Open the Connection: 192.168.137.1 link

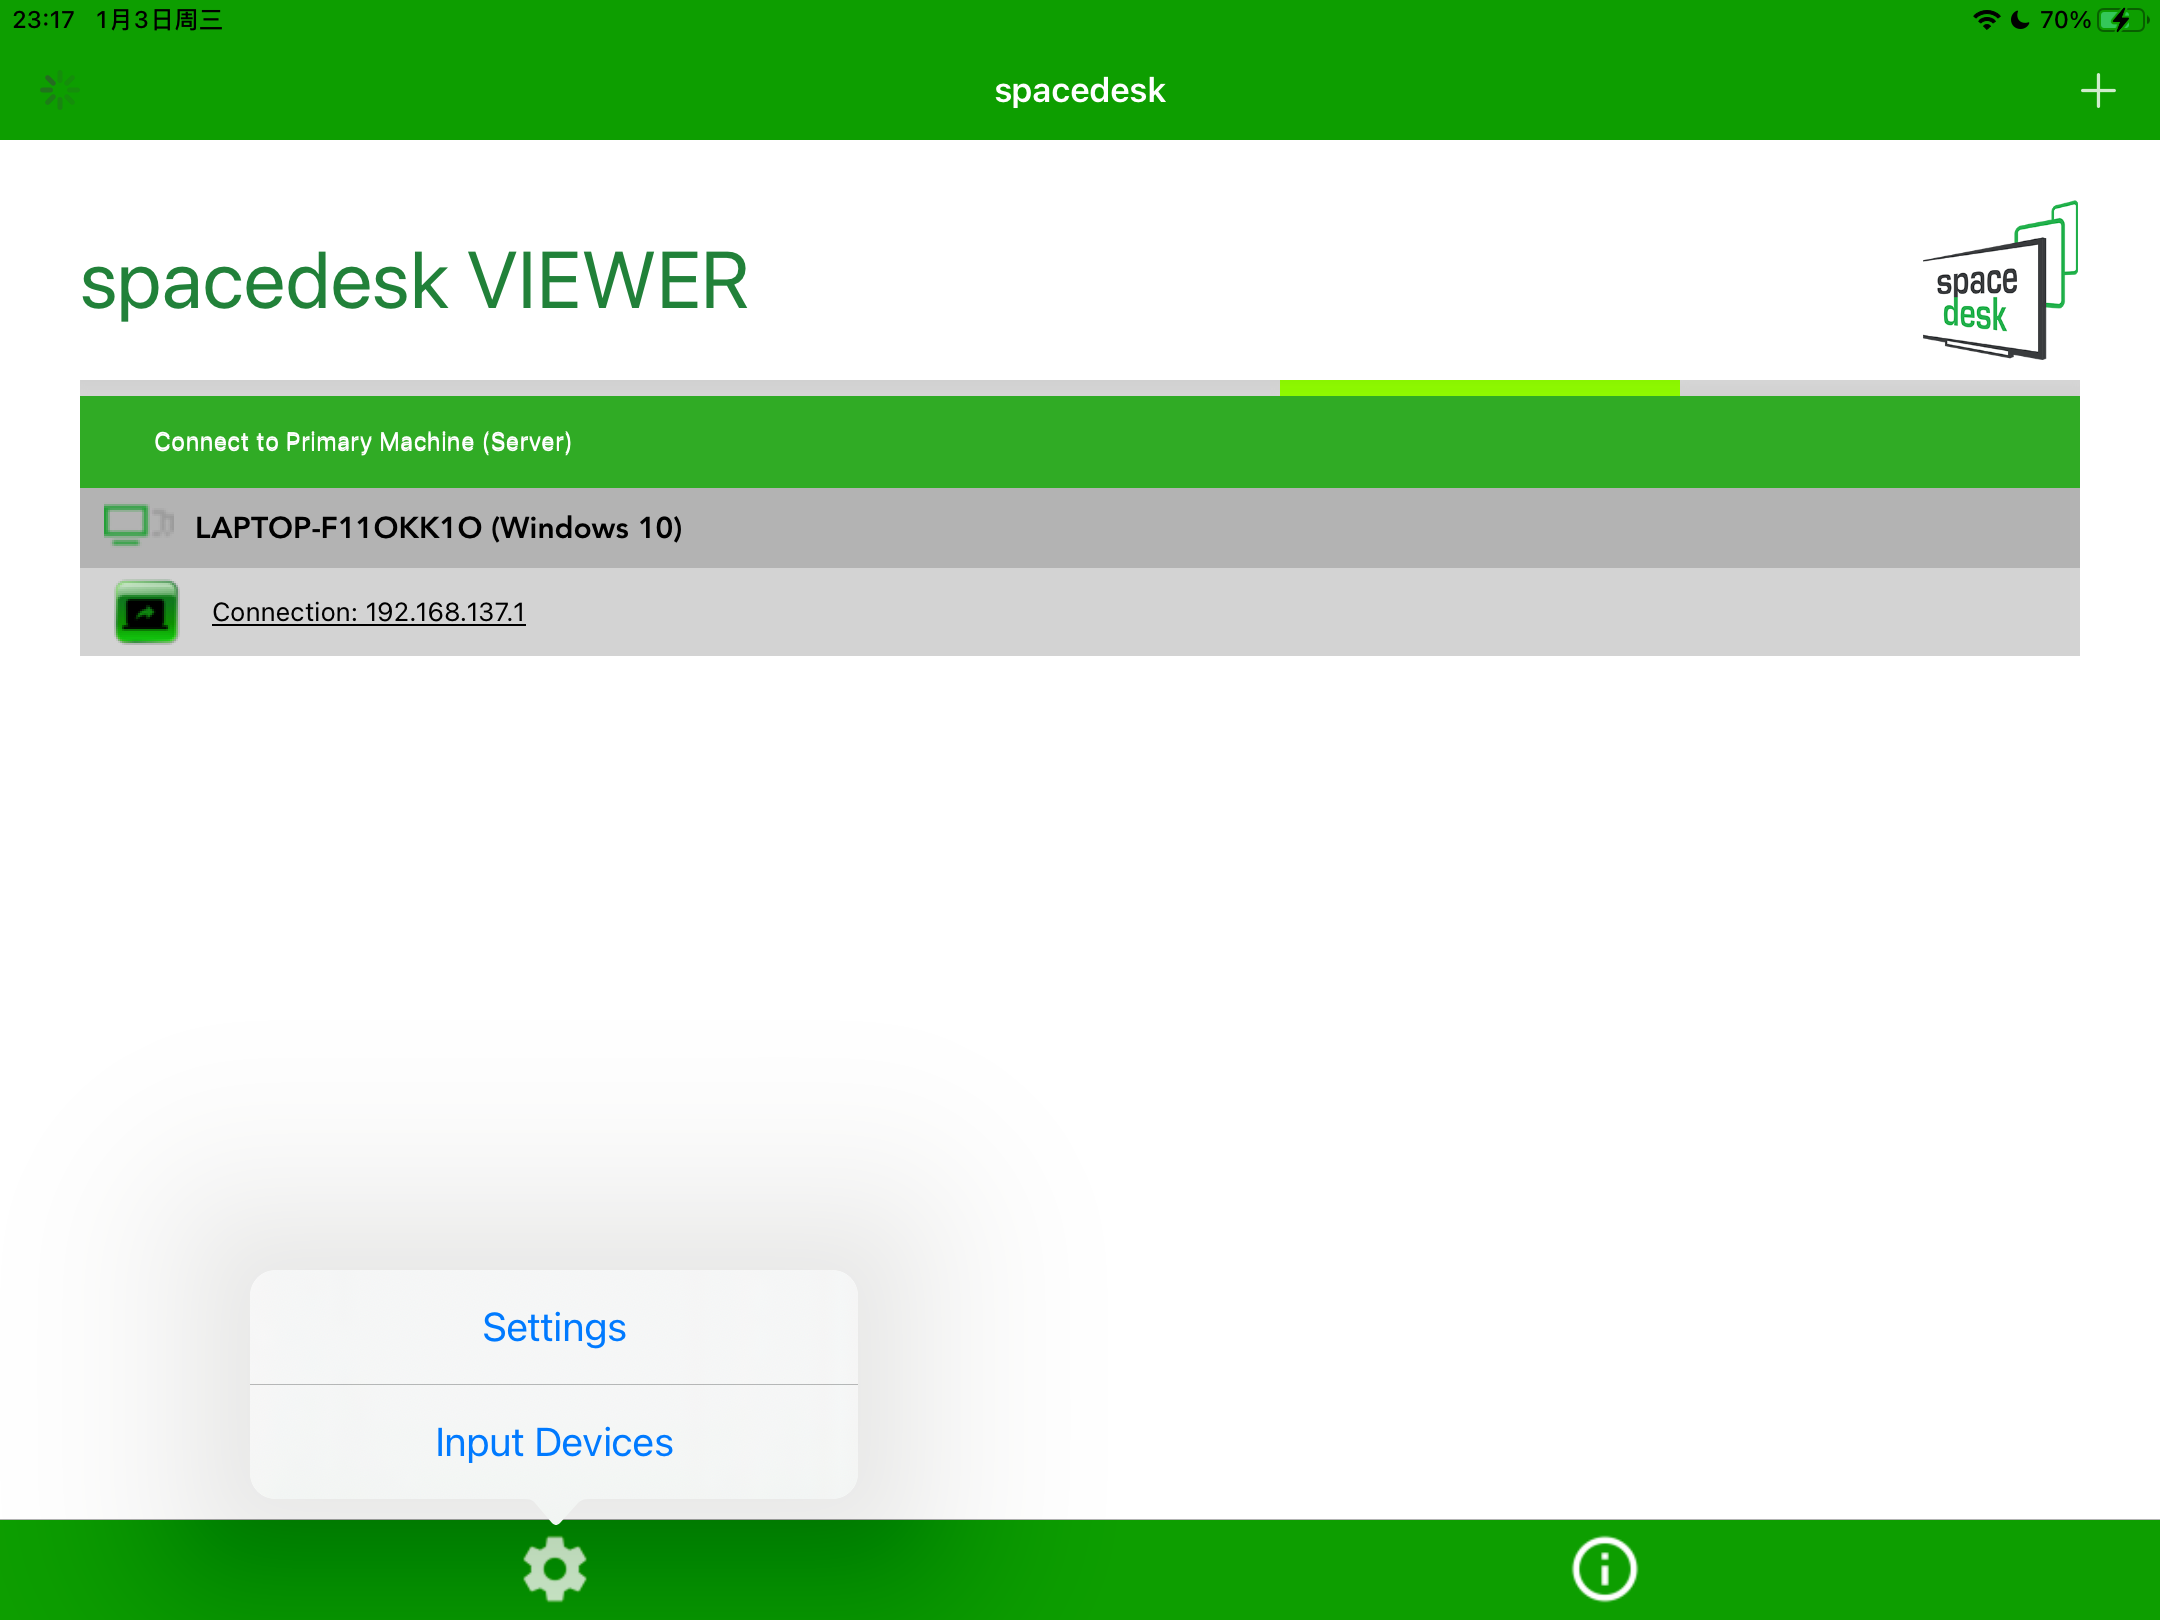point(368,612)
